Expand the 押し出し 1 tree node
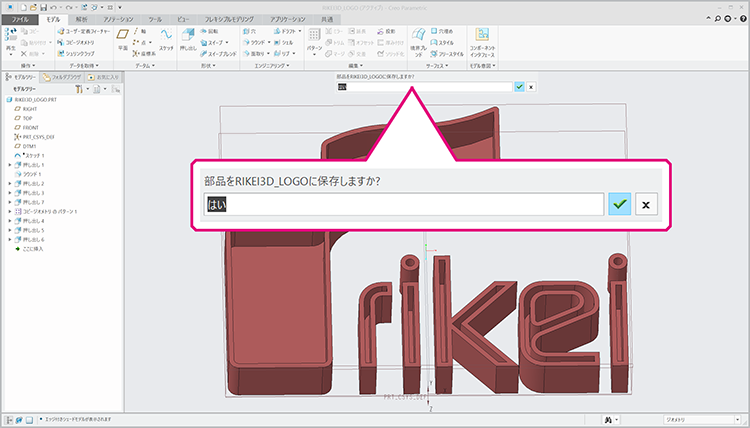The image size is (750, 428). pos(9,166)
